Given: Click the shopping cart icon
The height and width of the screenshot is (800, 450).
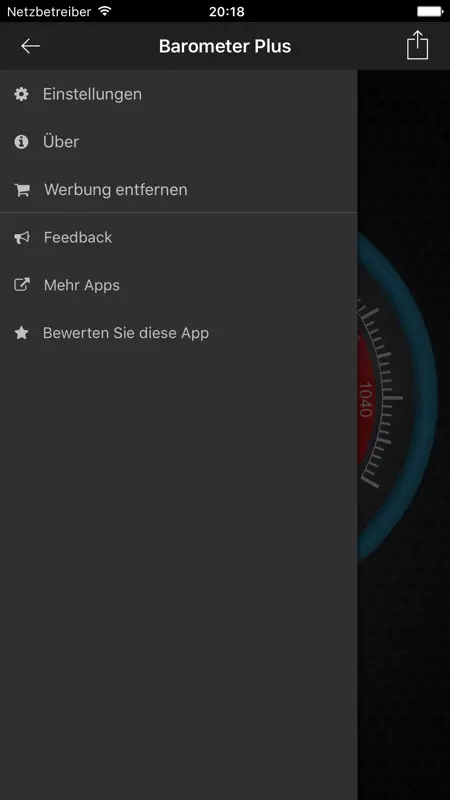Looking at the screenshot, I should pos(22,190).
